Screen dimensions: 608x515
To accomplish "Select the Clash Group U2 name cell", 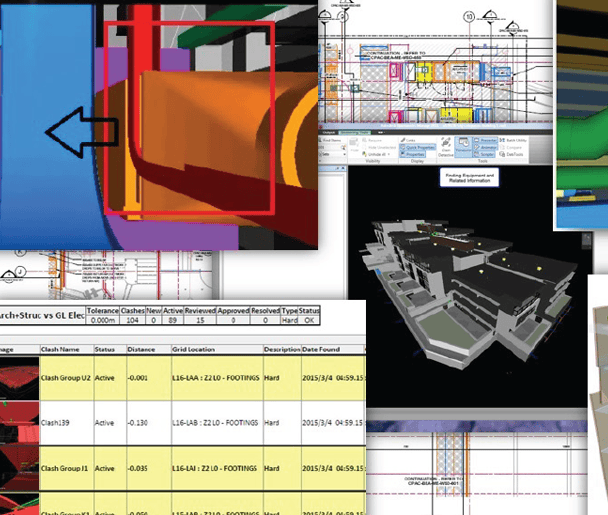I will pos(66,378).
